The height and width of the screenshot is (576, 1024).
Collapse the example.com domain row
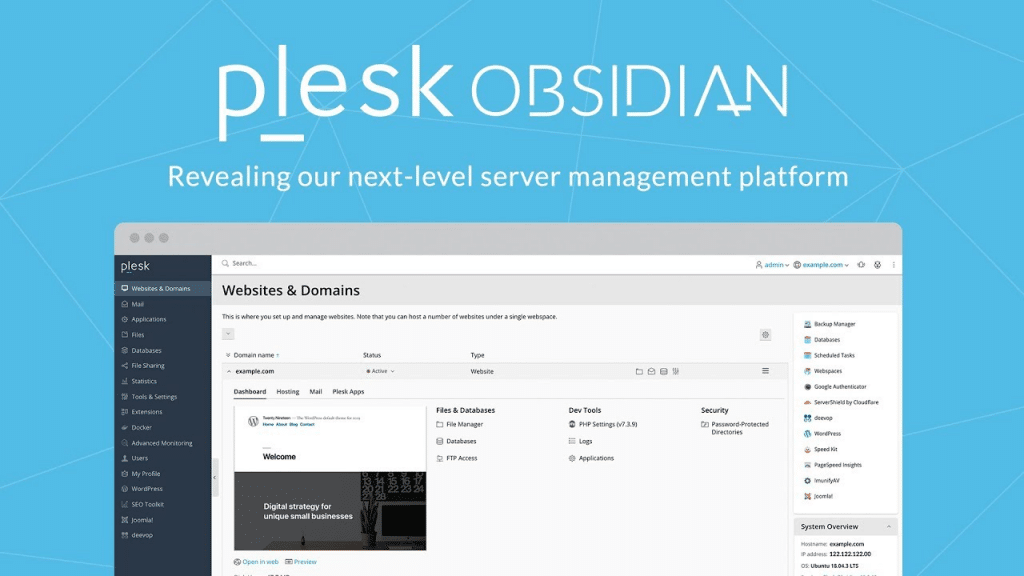point(227,371)
